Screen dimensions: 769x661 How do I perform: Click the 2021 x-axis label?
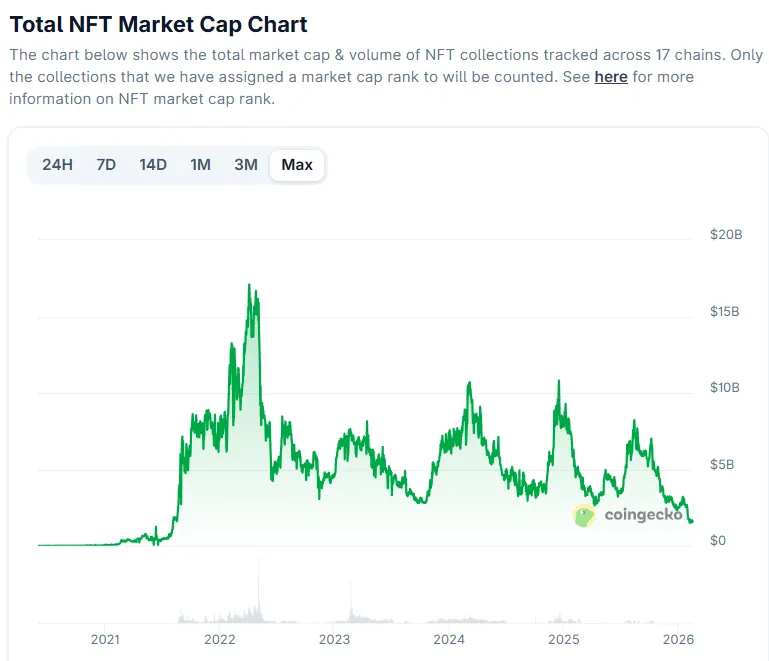pyautogui.click(x=105, y=640)
